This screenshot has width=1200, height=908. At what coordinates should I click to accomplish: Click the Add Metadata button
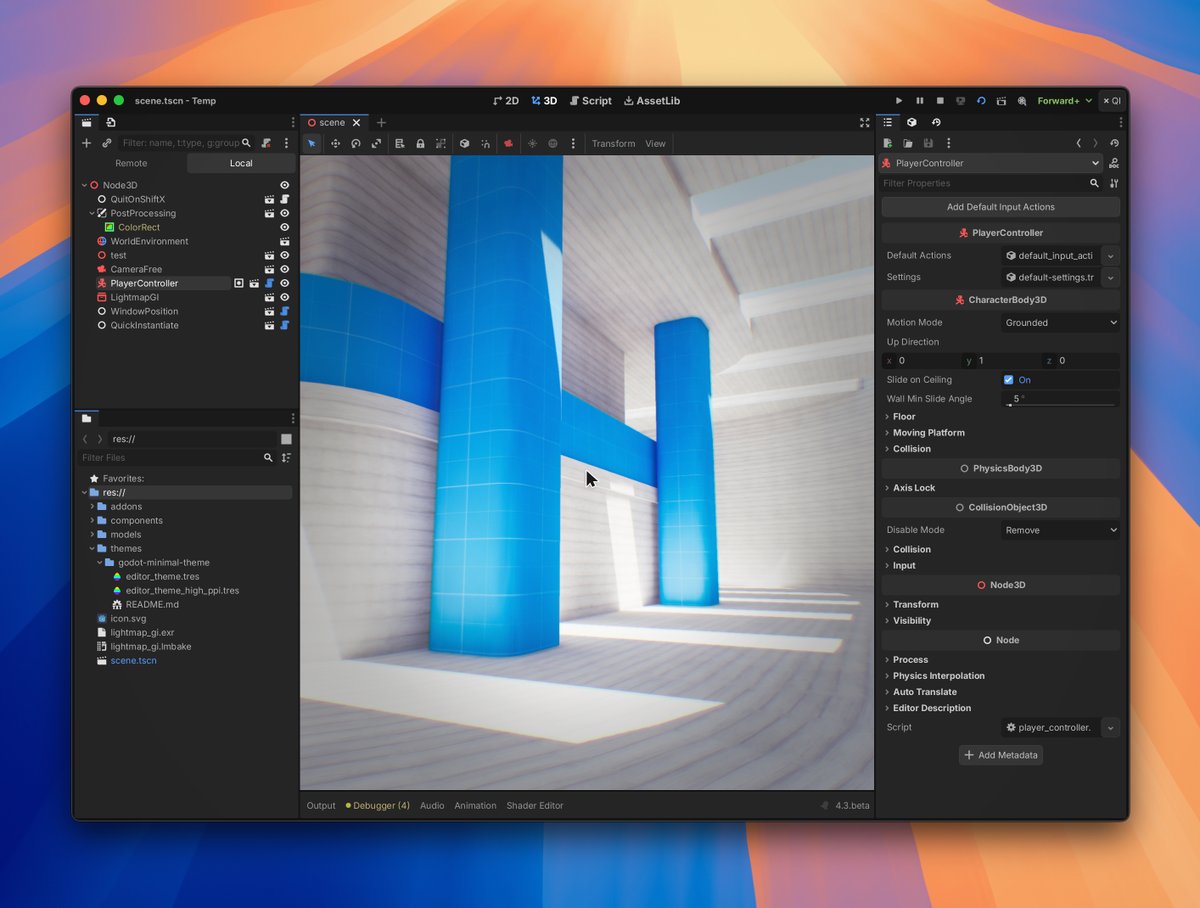[1001, 755]
